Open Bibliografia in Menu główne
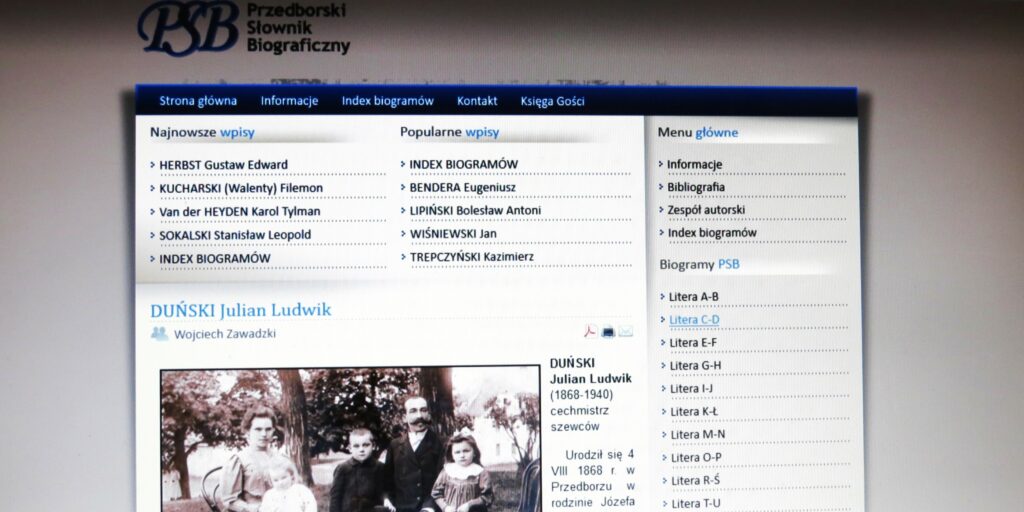1024x512 pixels. [x=696, y=187]
